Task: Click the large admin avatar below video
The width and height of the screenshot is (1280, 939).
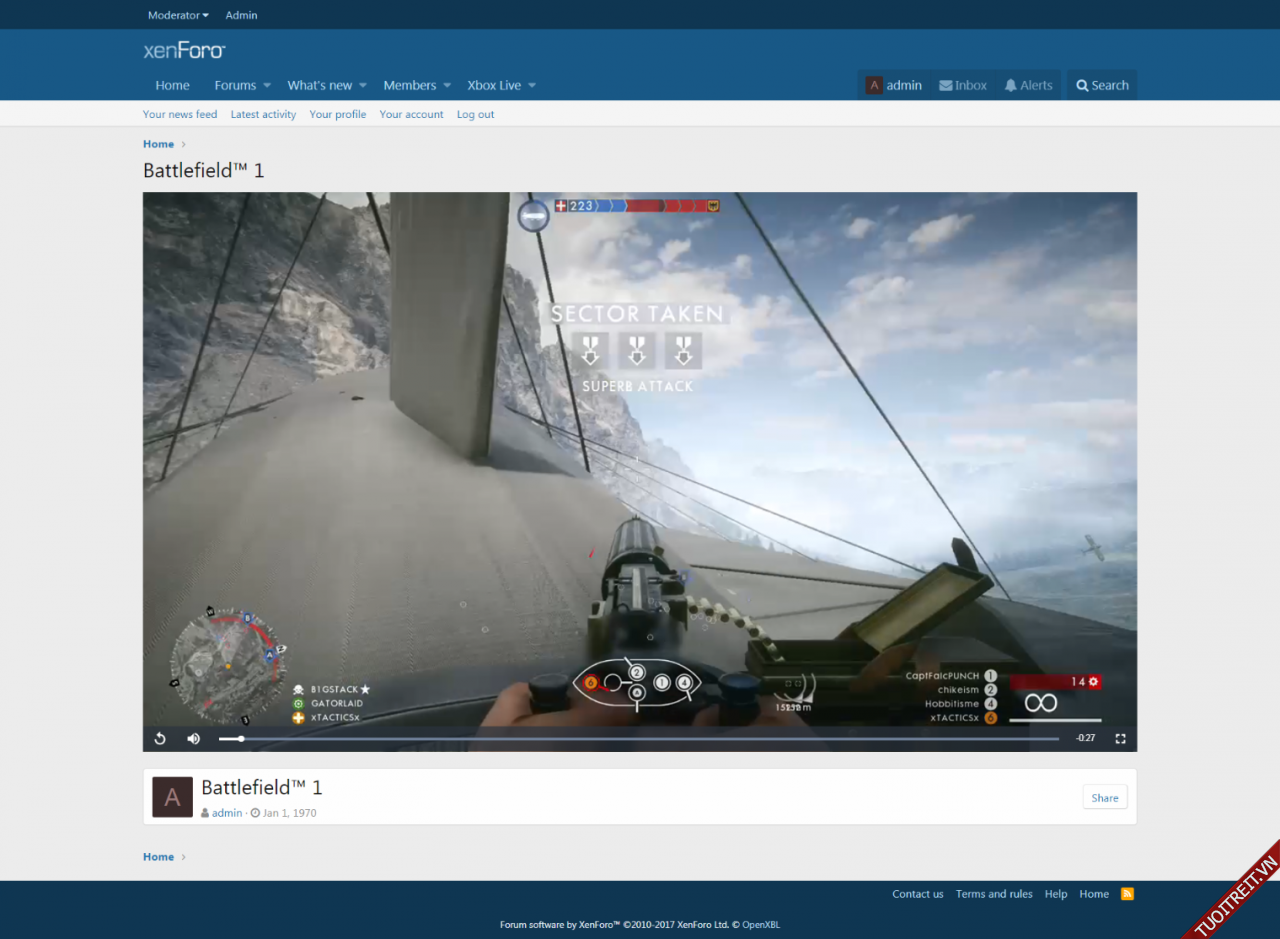Action: pos(172,797)
